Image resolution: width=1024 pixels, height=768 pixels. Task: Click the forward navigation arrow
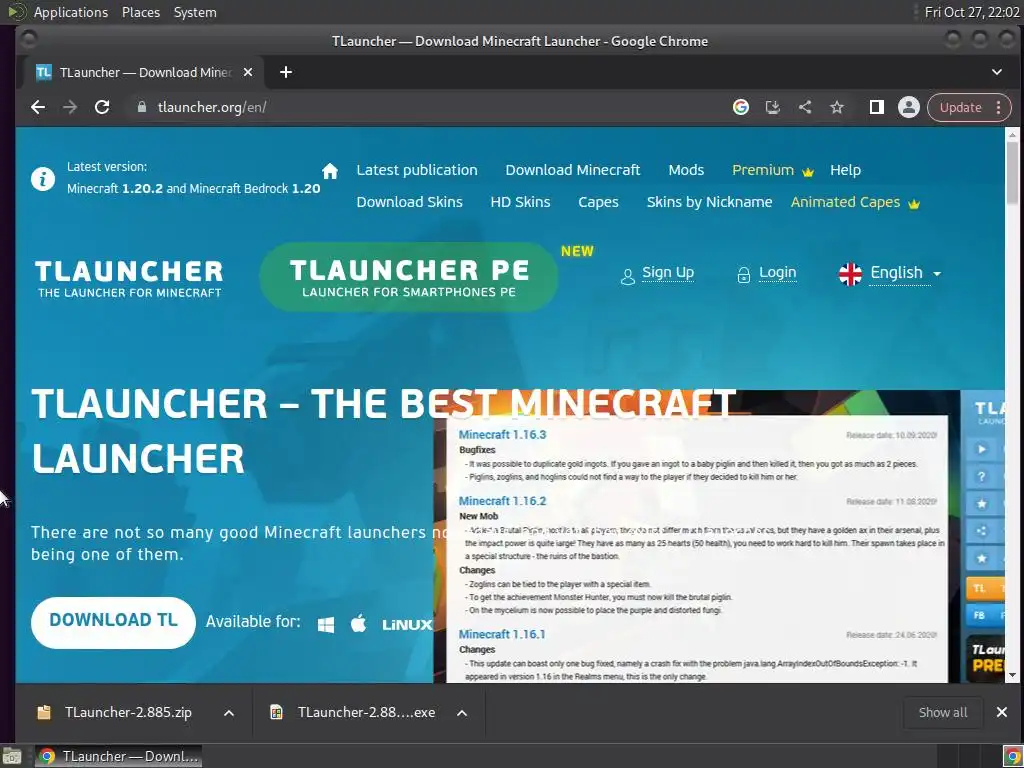[x=70, y=107]
